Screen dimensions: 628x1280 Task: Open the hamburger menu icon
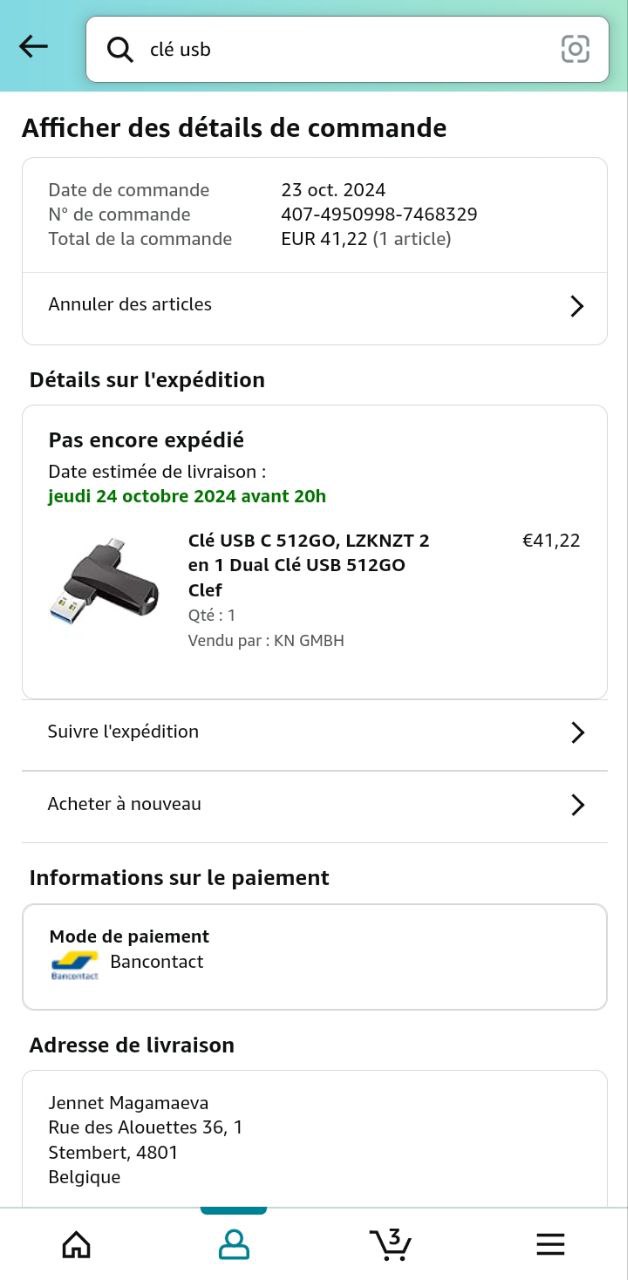(550, 1244)
